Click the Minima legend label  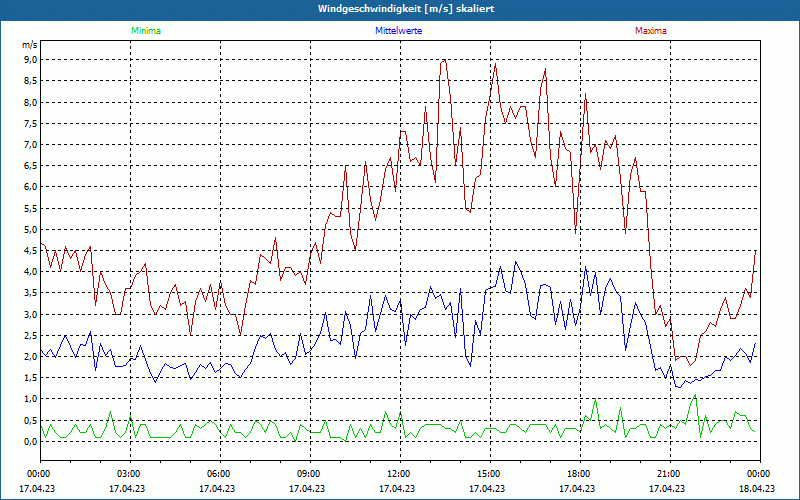[x=146, y=31]
